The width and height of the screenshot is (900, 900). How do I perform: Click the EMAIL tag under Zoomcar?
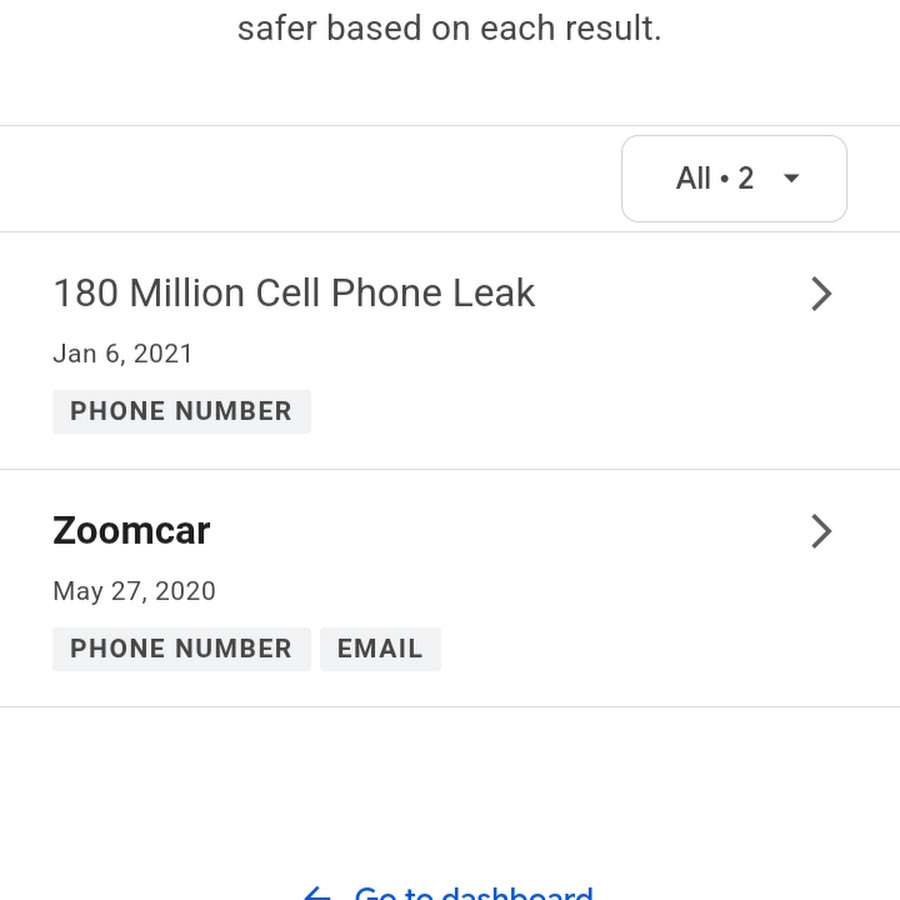[380, 649]
